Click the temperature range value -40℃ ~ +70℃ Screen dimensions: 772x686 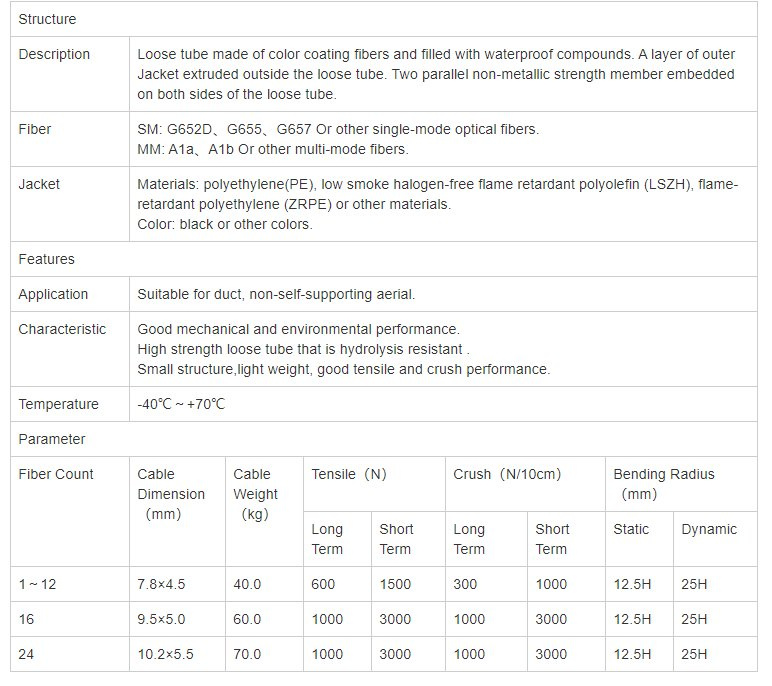[x=181, y=404]
